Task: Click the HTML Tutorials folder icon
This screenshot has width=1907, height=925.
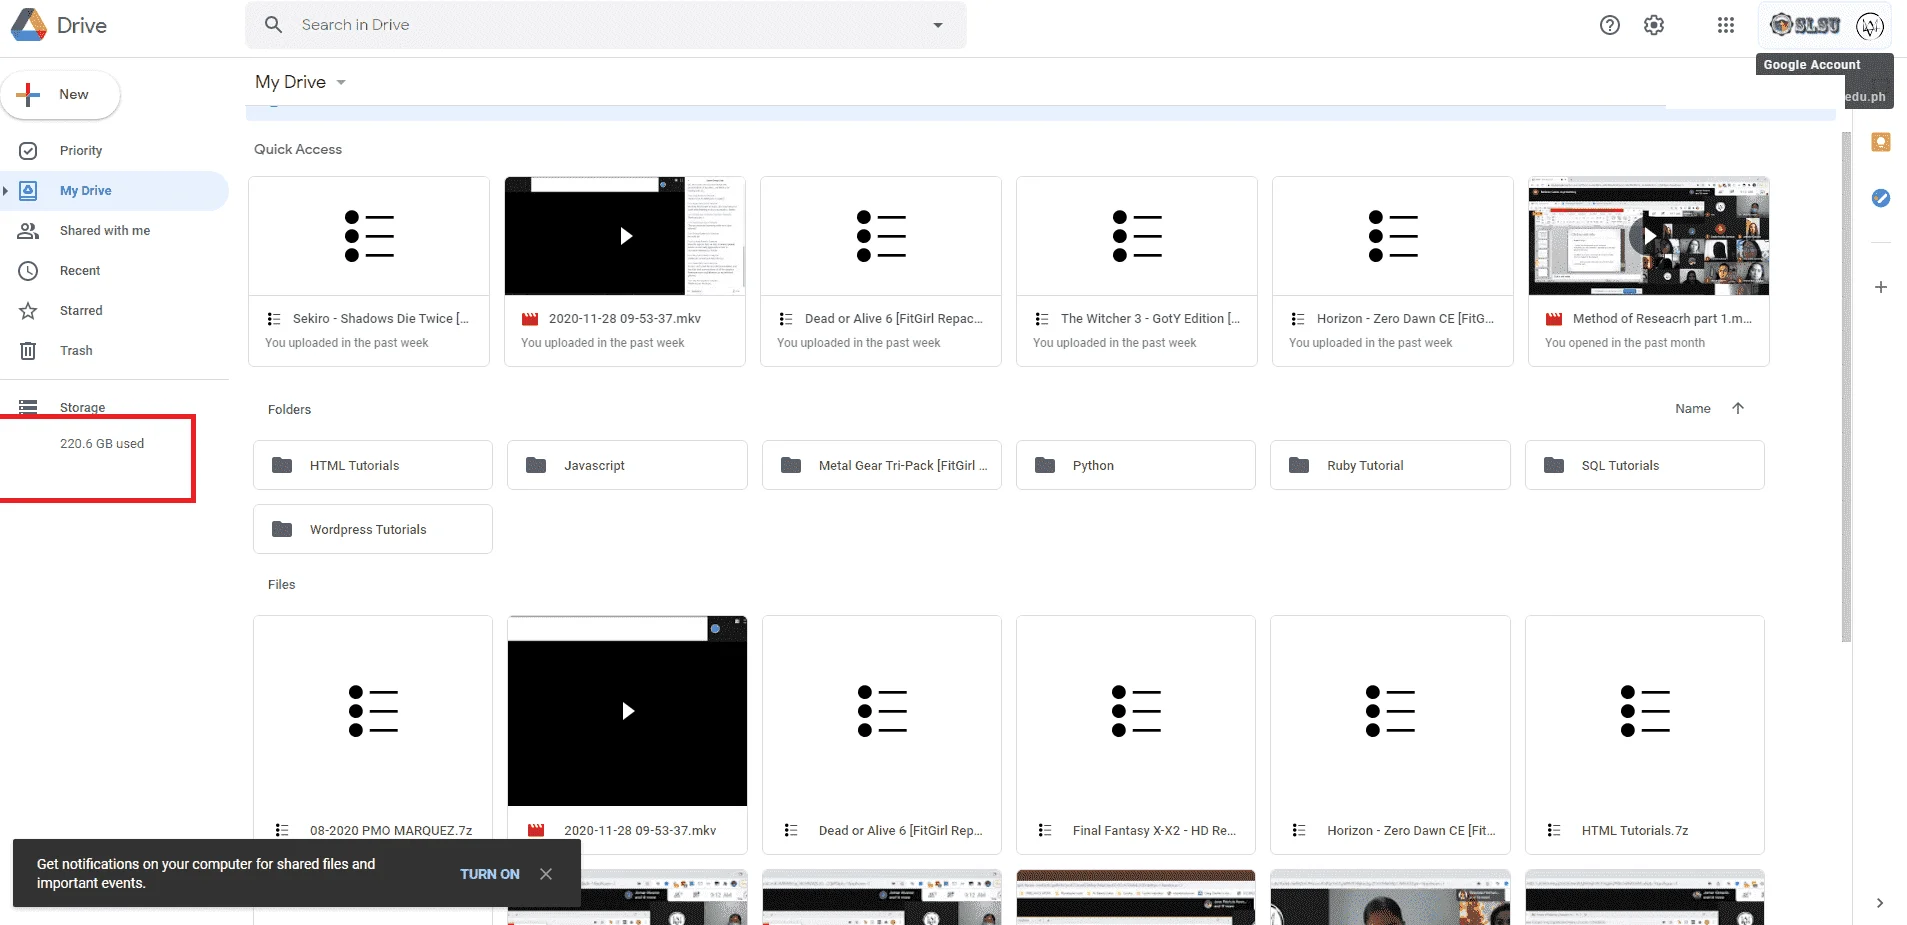Action: (x=282, y=465)
